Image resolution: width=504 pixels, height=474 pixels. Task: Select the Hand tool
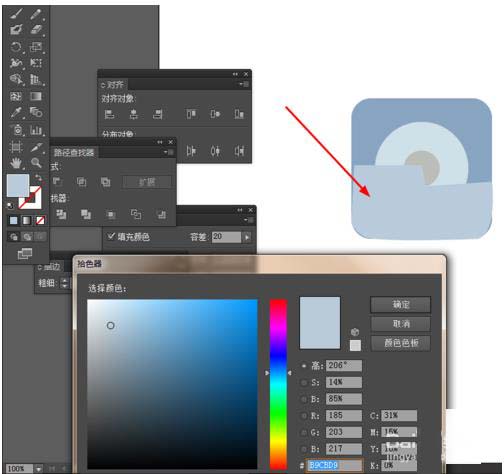16,163
